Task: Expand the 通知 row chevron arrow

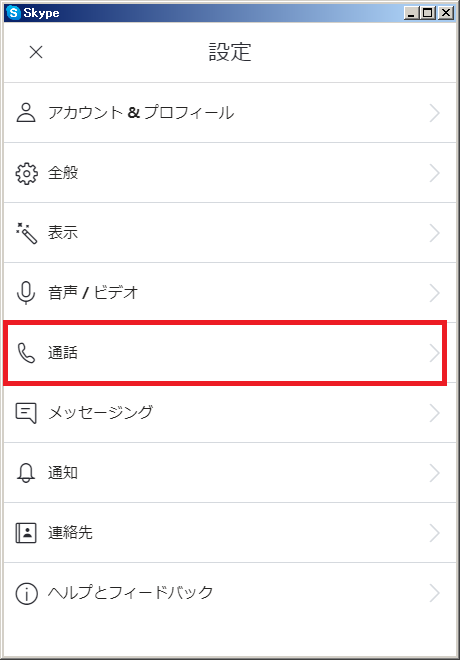Action: [x=435, y=473]
